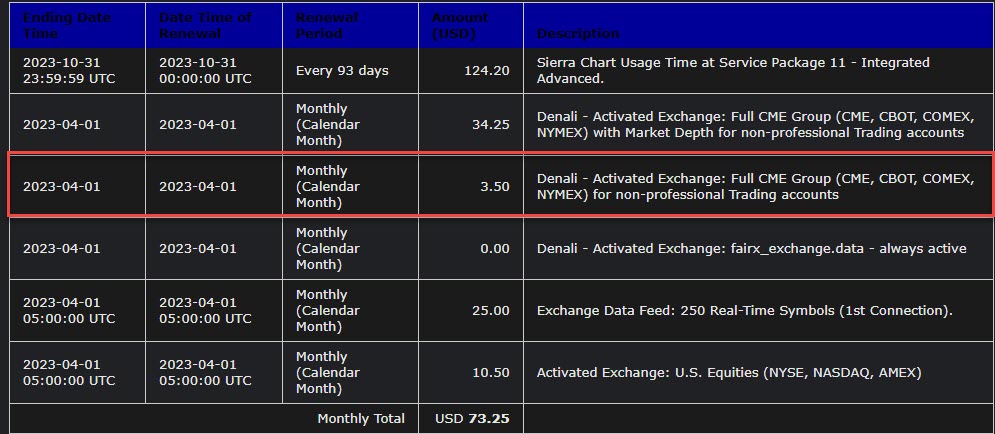
Task: Click the 3.50 amount in highlighted row
Action: 495,186
